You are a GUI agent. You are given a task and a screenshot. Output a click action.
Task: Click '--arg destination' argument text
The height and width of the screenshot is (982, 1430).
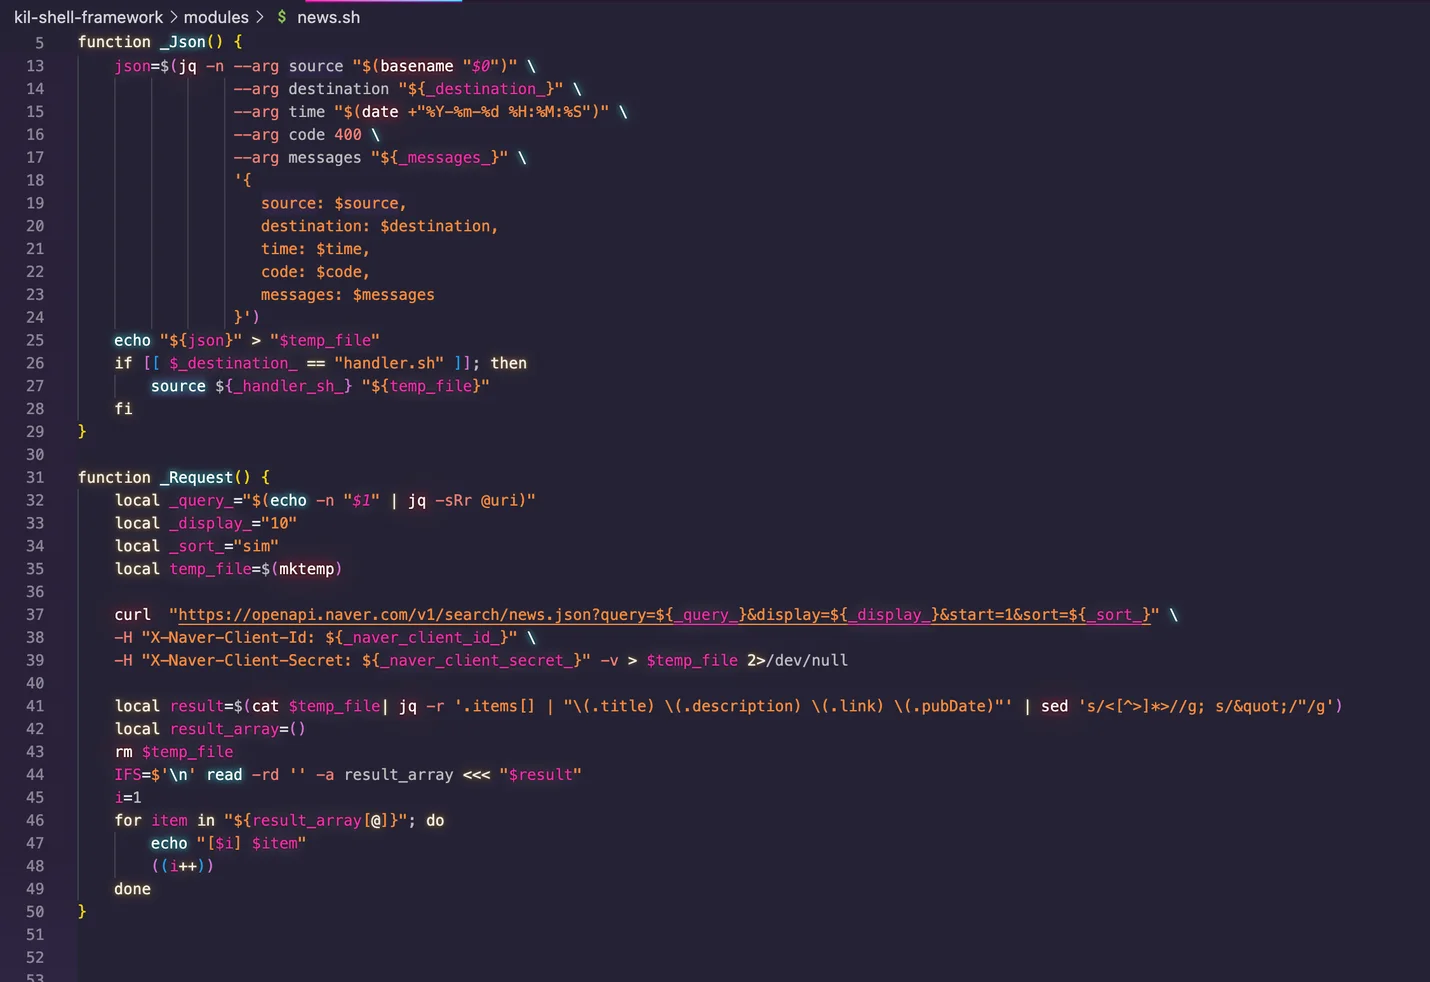pos(311,89)
